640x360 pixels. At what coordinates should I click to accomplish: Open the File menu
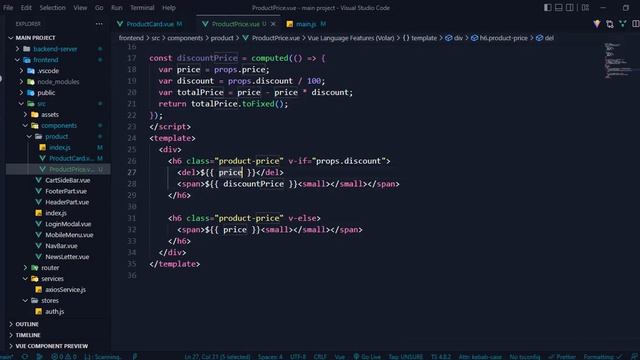click(8, 8)
